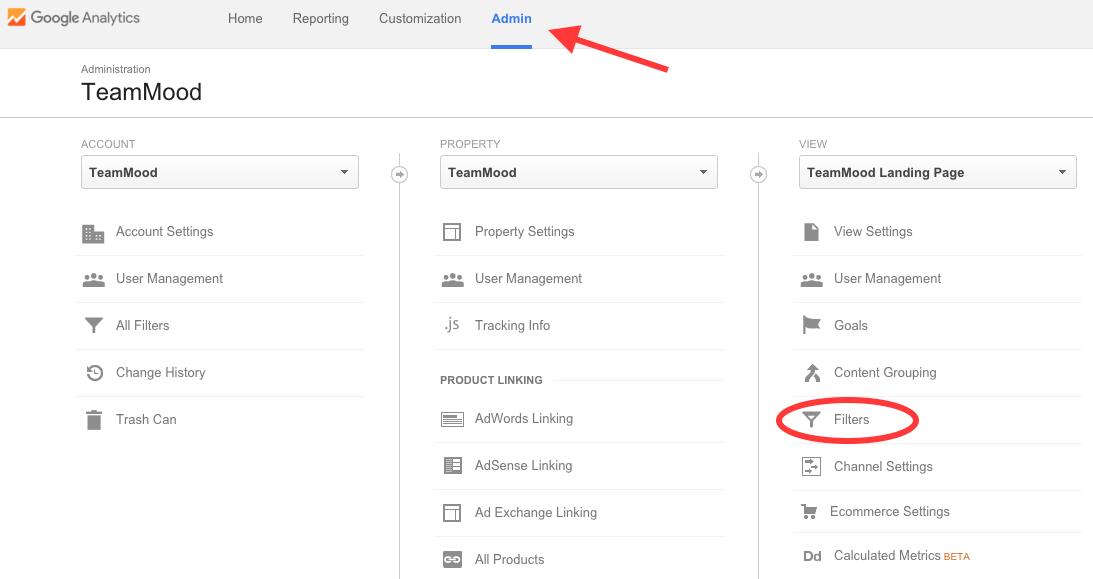Click the Content Grouping icon
The image size is (1093, 579).
click(812, 373)
